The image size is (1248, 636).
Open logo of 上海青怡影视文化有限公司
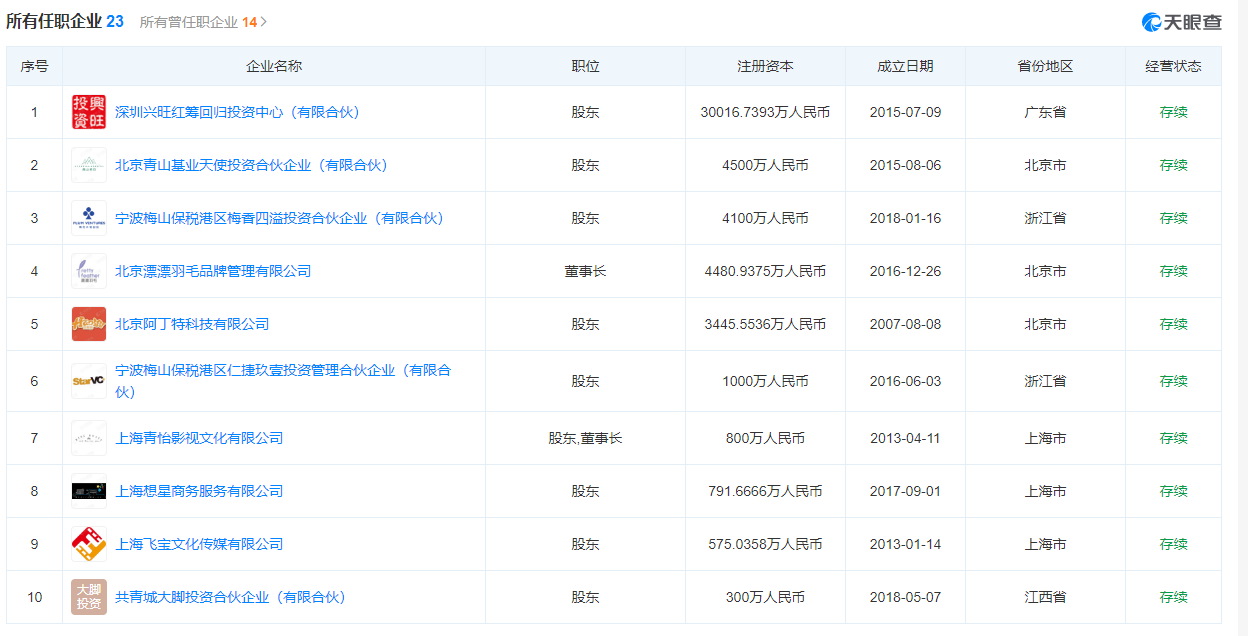click(x=89, y=438)
